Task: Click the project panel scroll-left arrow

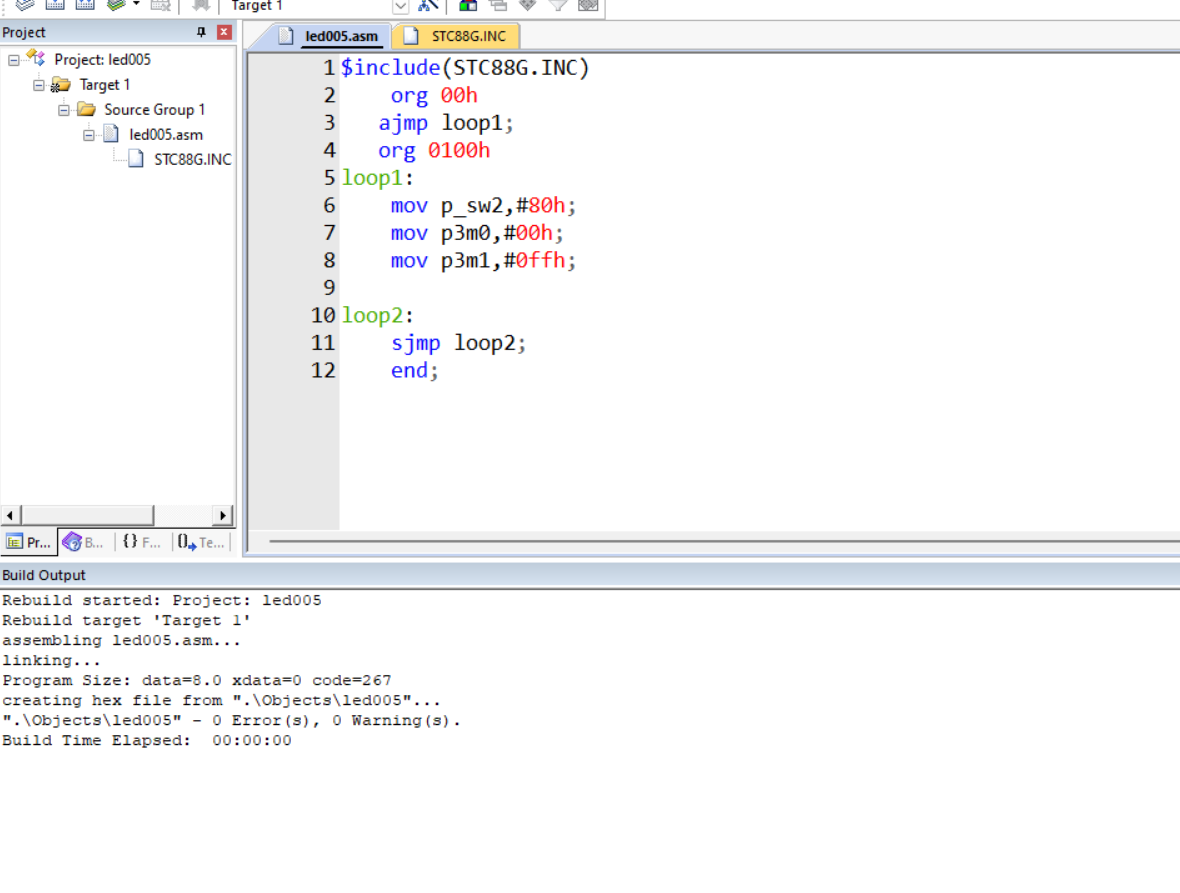Action: point(10,515)
